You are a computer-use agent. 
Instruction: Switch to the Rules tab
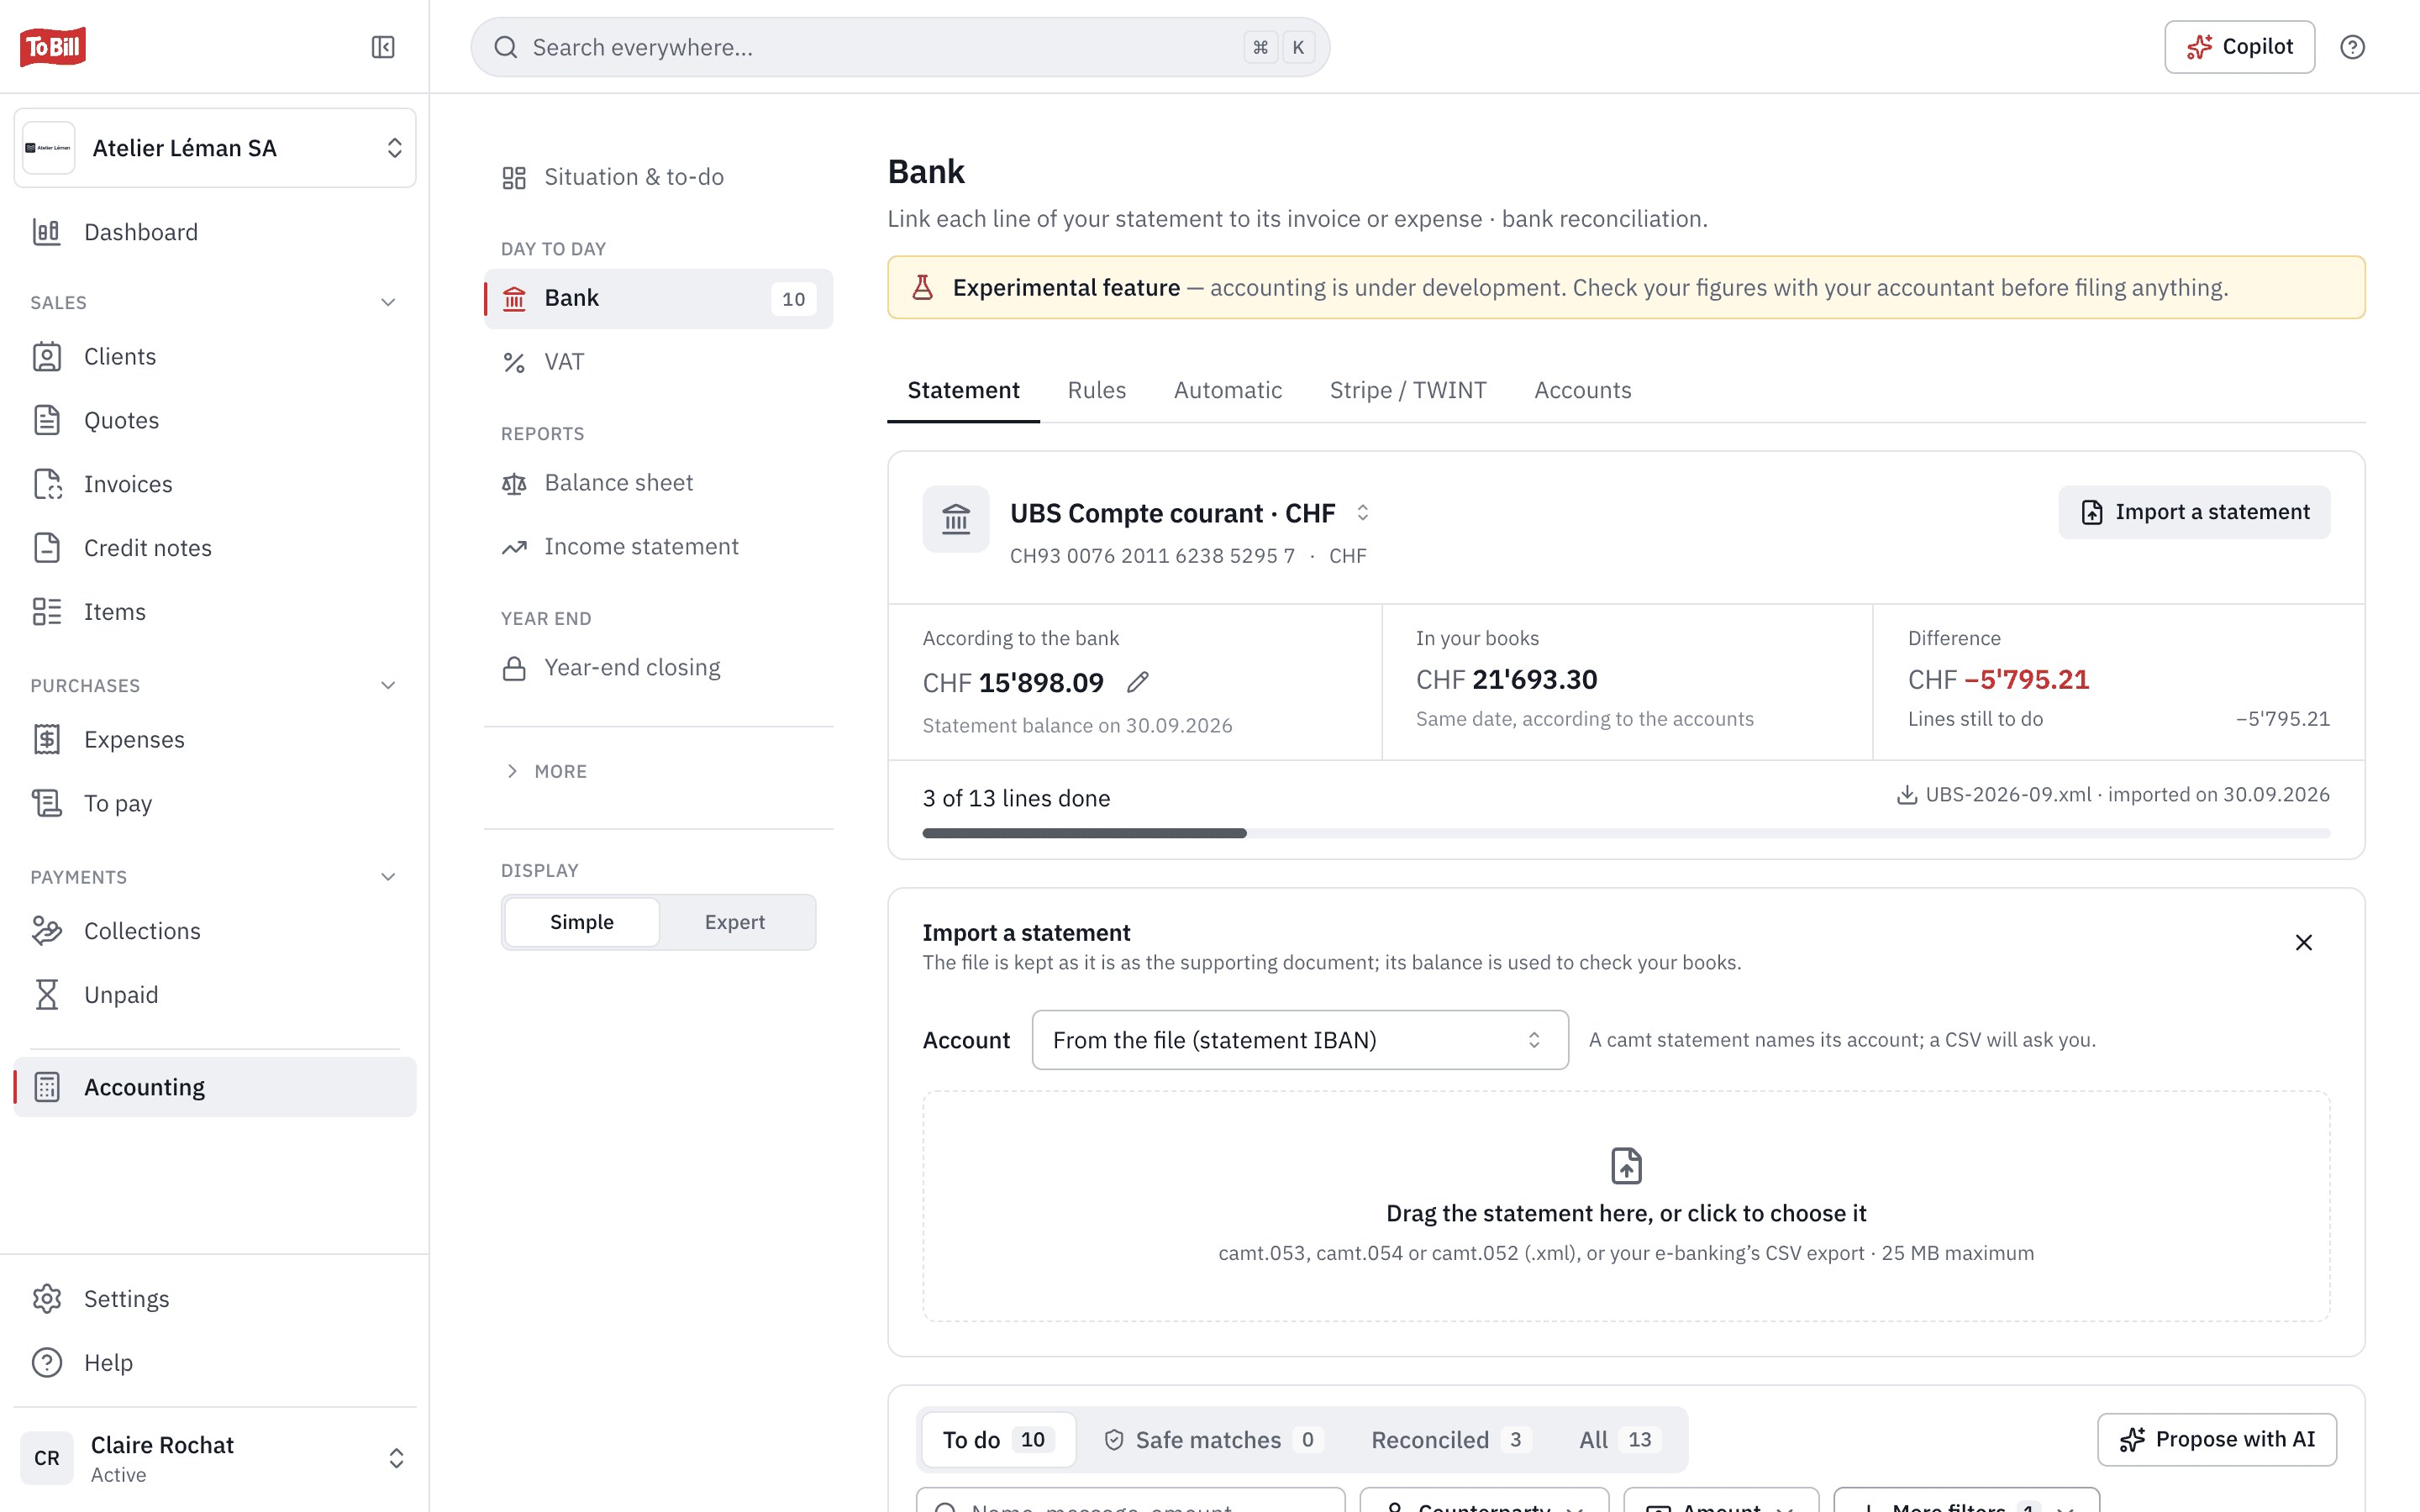(1096, 391)
